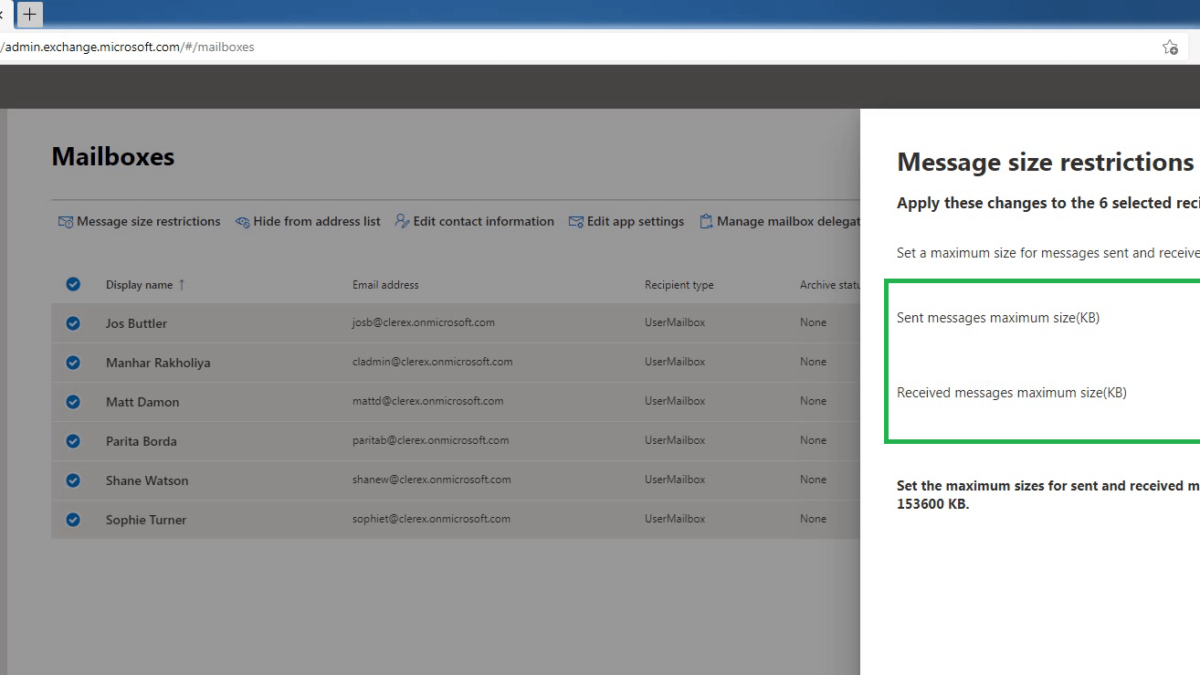
Task: Click the sort arrow beside Display name
Action: (x=182, y=285)
